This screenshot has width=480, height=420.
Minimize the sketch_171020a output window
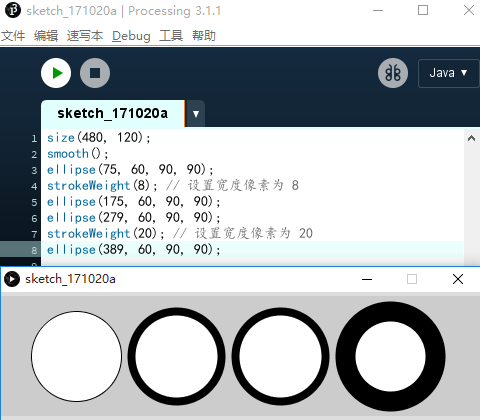[x=367, y=279]
